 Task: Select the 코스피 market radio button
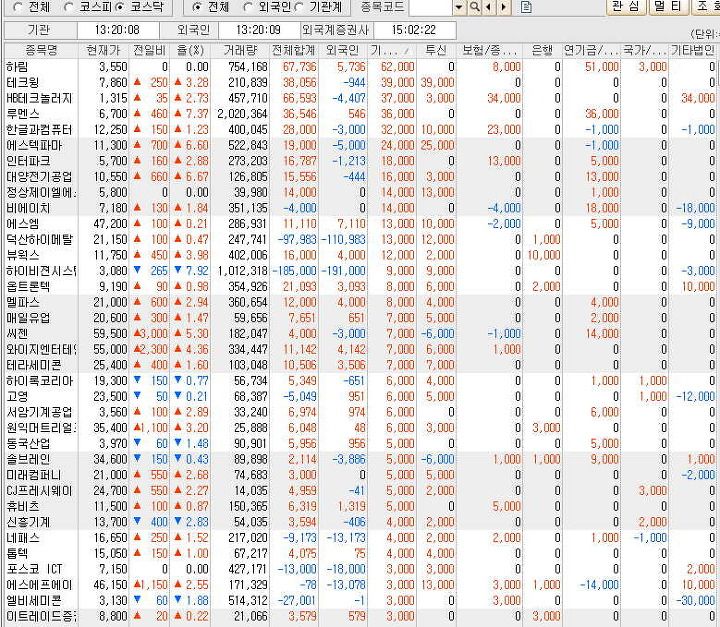69,7
